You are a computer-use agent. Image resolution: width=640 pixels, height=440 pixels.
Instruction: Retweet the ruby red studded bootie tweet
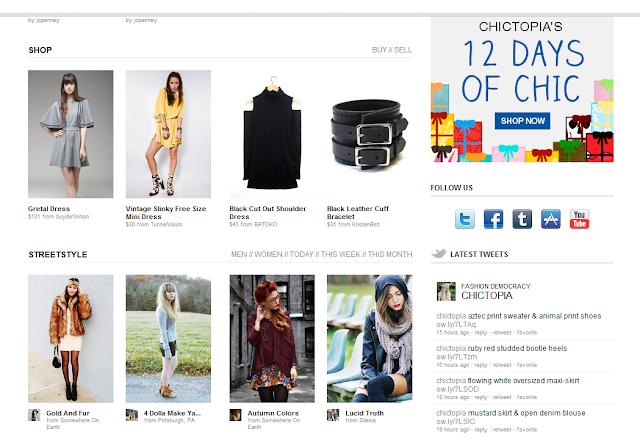click(502, 365)
